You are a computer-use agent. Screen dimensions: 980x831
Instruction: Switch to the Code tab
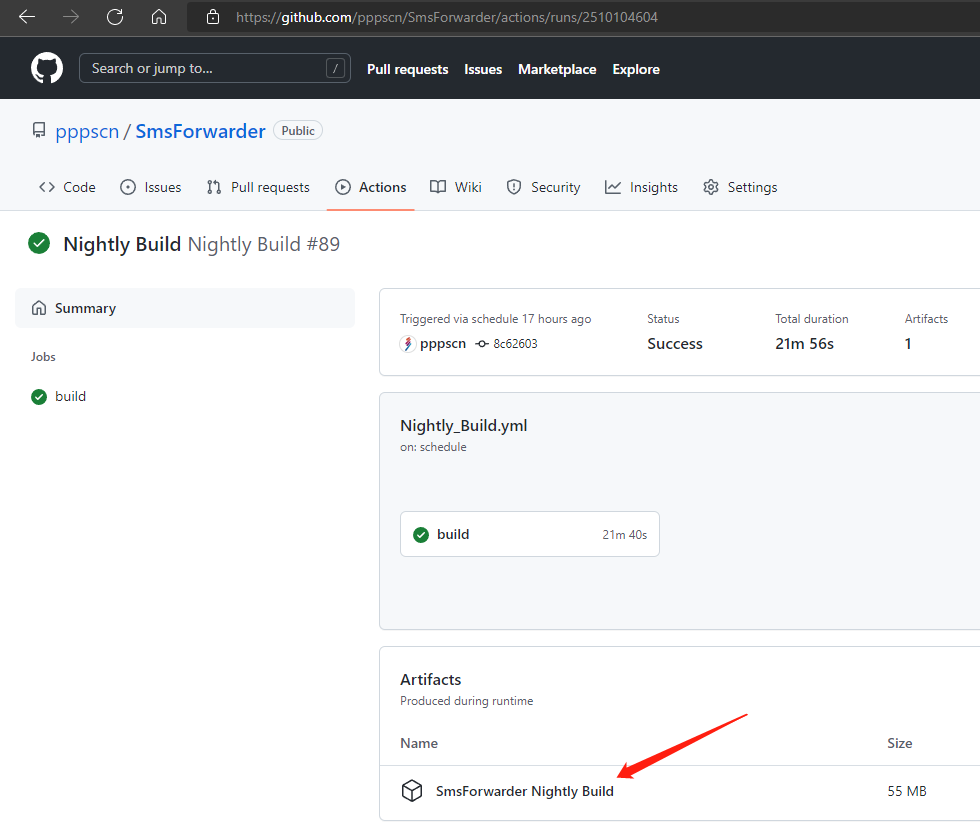click(x=67, y=187)
